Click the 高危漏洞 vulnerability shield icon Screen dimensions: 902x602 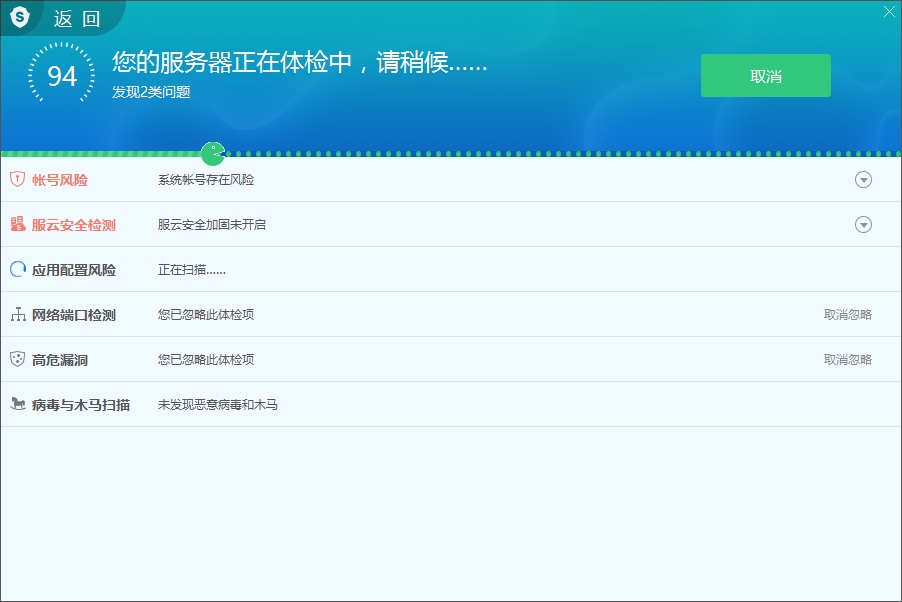pos(17,358)
